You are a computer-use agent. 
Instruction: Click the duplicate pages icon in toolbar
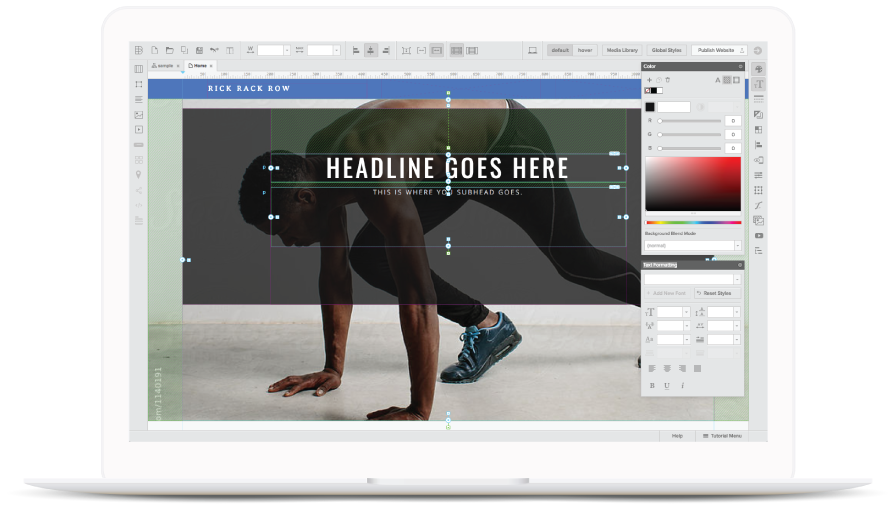(184, 51)
